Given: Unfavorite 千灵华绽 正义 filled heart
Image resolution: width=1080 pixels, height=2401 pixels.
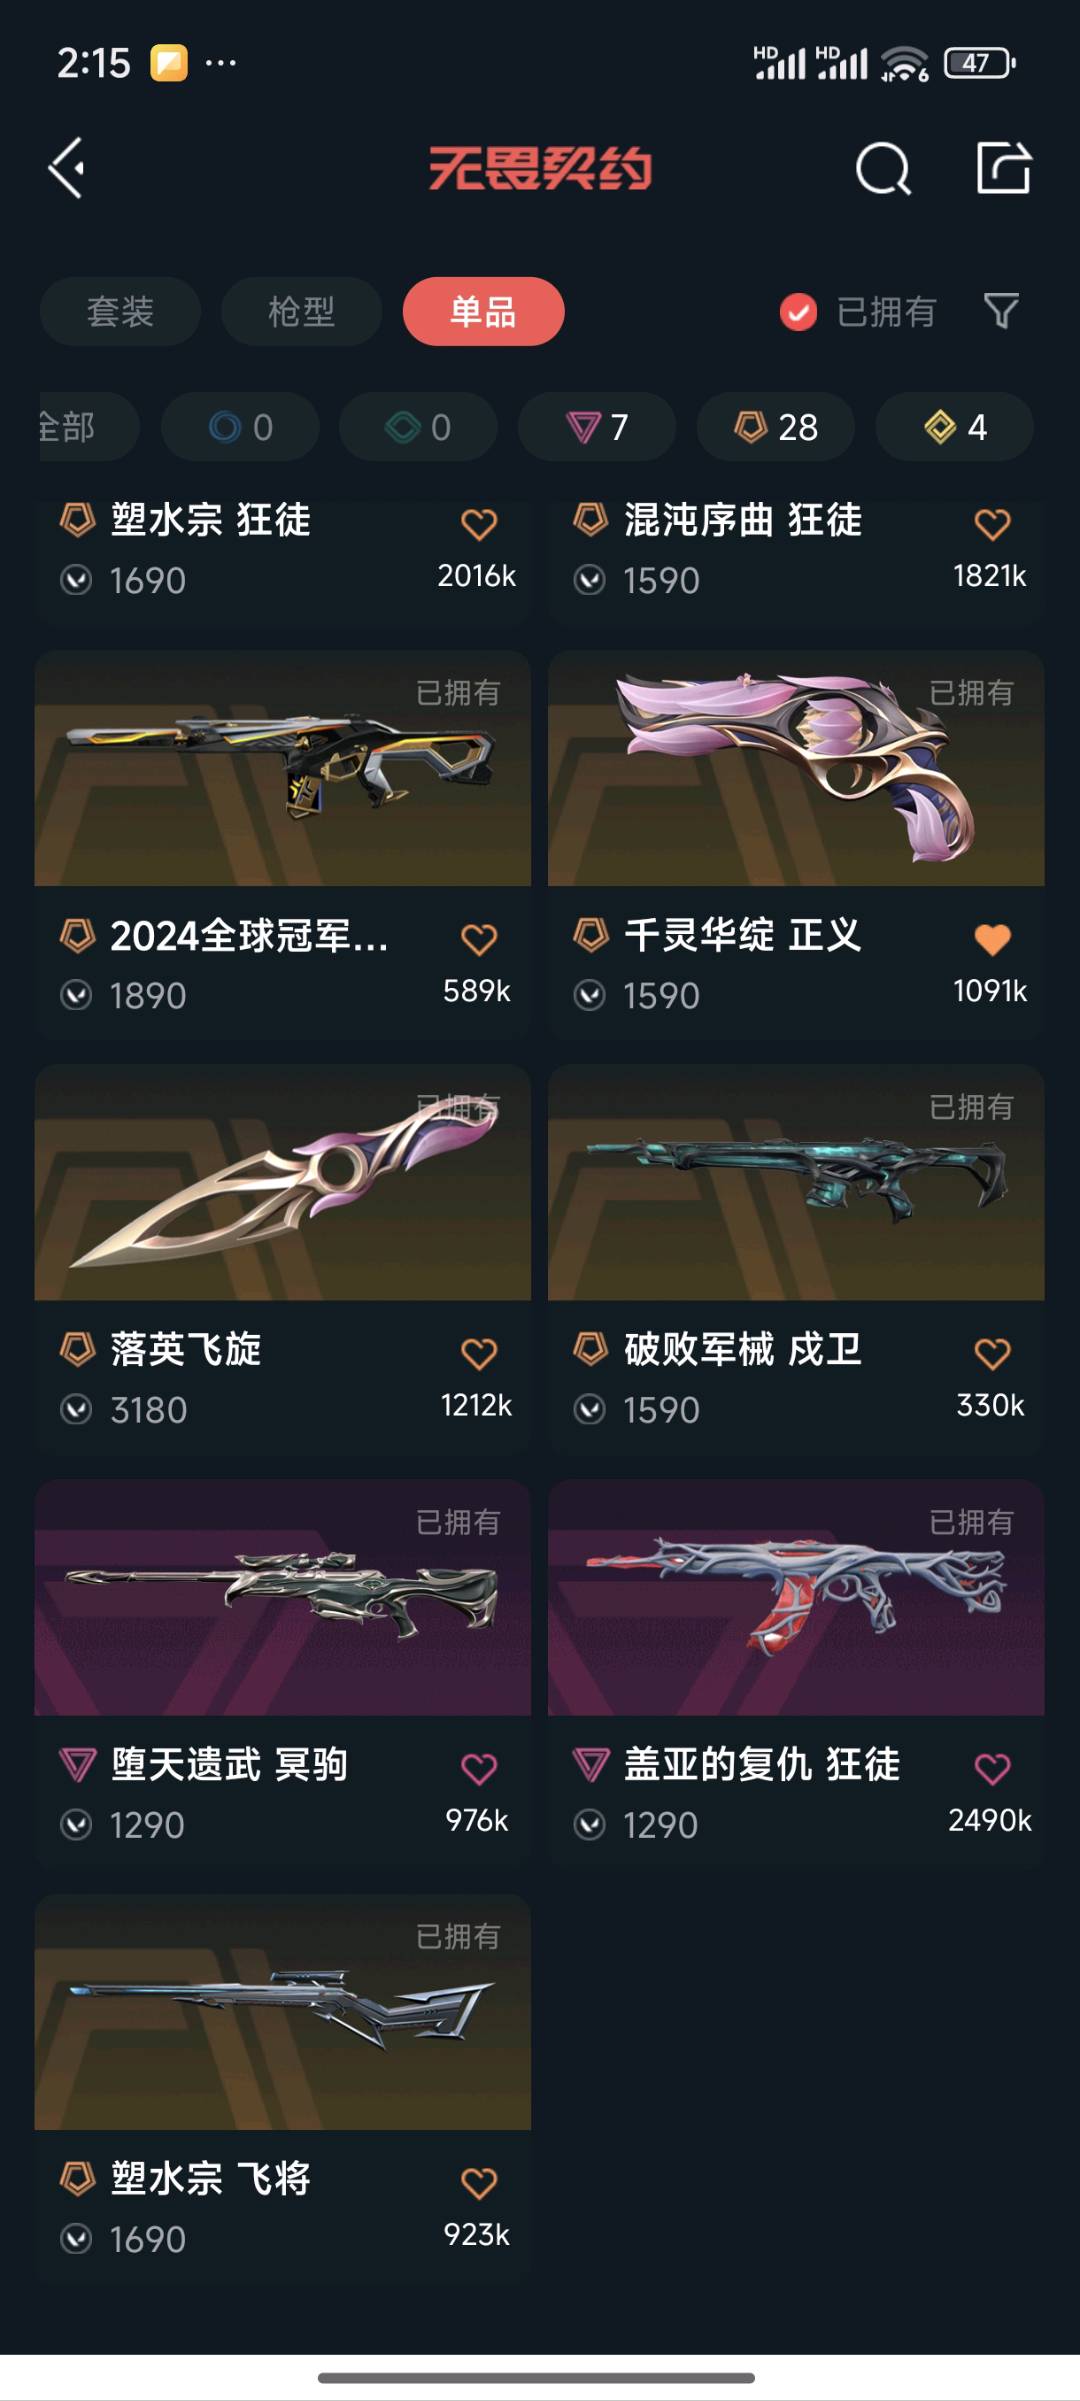Looking at the screenshot, I should [992, 939].
